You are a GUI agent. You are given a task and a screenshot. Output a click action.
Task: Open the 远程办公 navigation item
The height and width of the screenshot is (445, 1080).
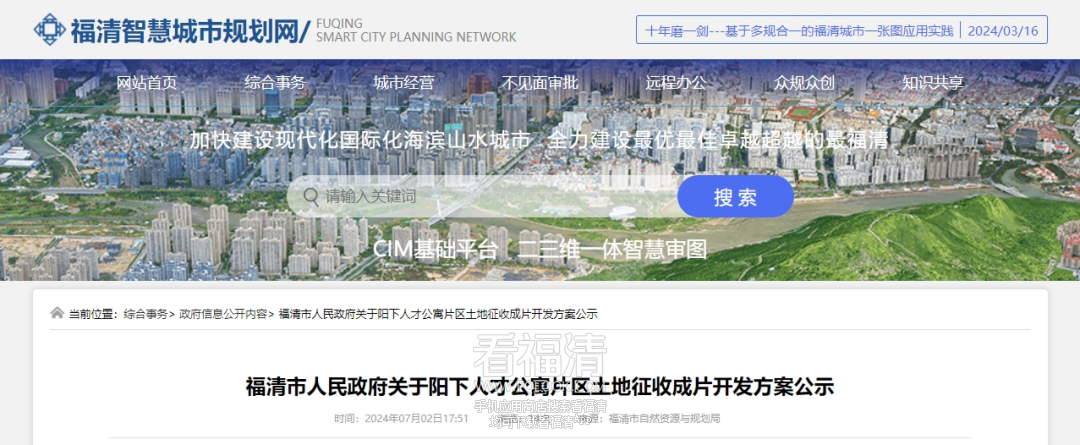[676, 83]
